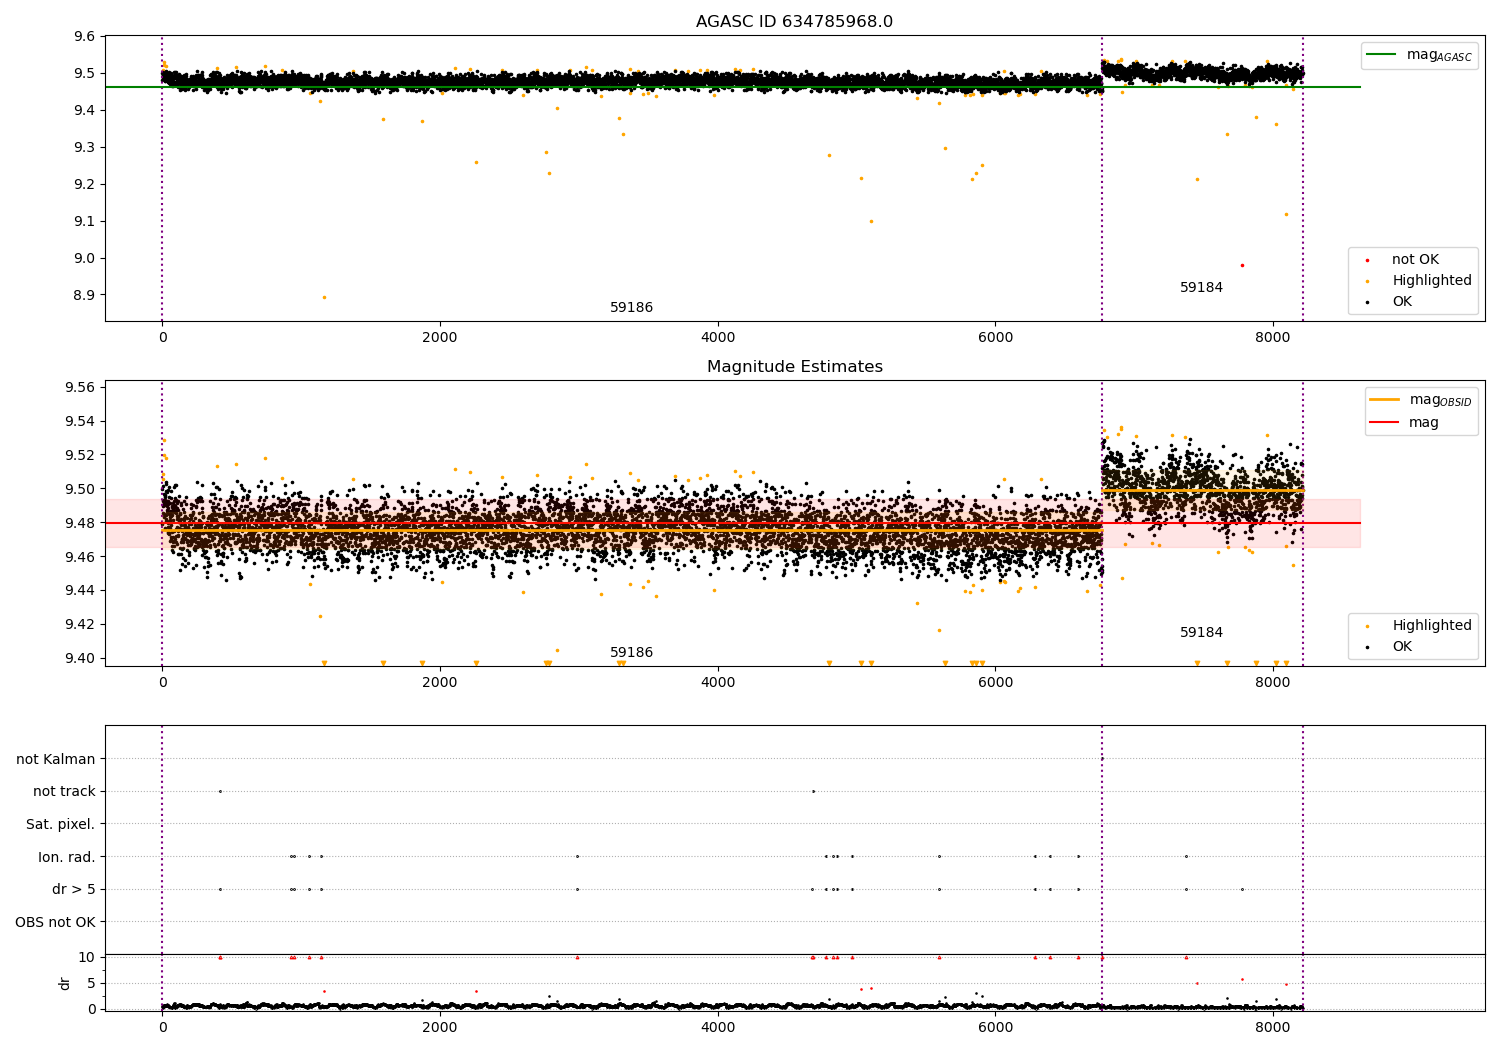Click the 59184 label in the top plot
This screenshot has width=1500, height=1050.
1201,288
